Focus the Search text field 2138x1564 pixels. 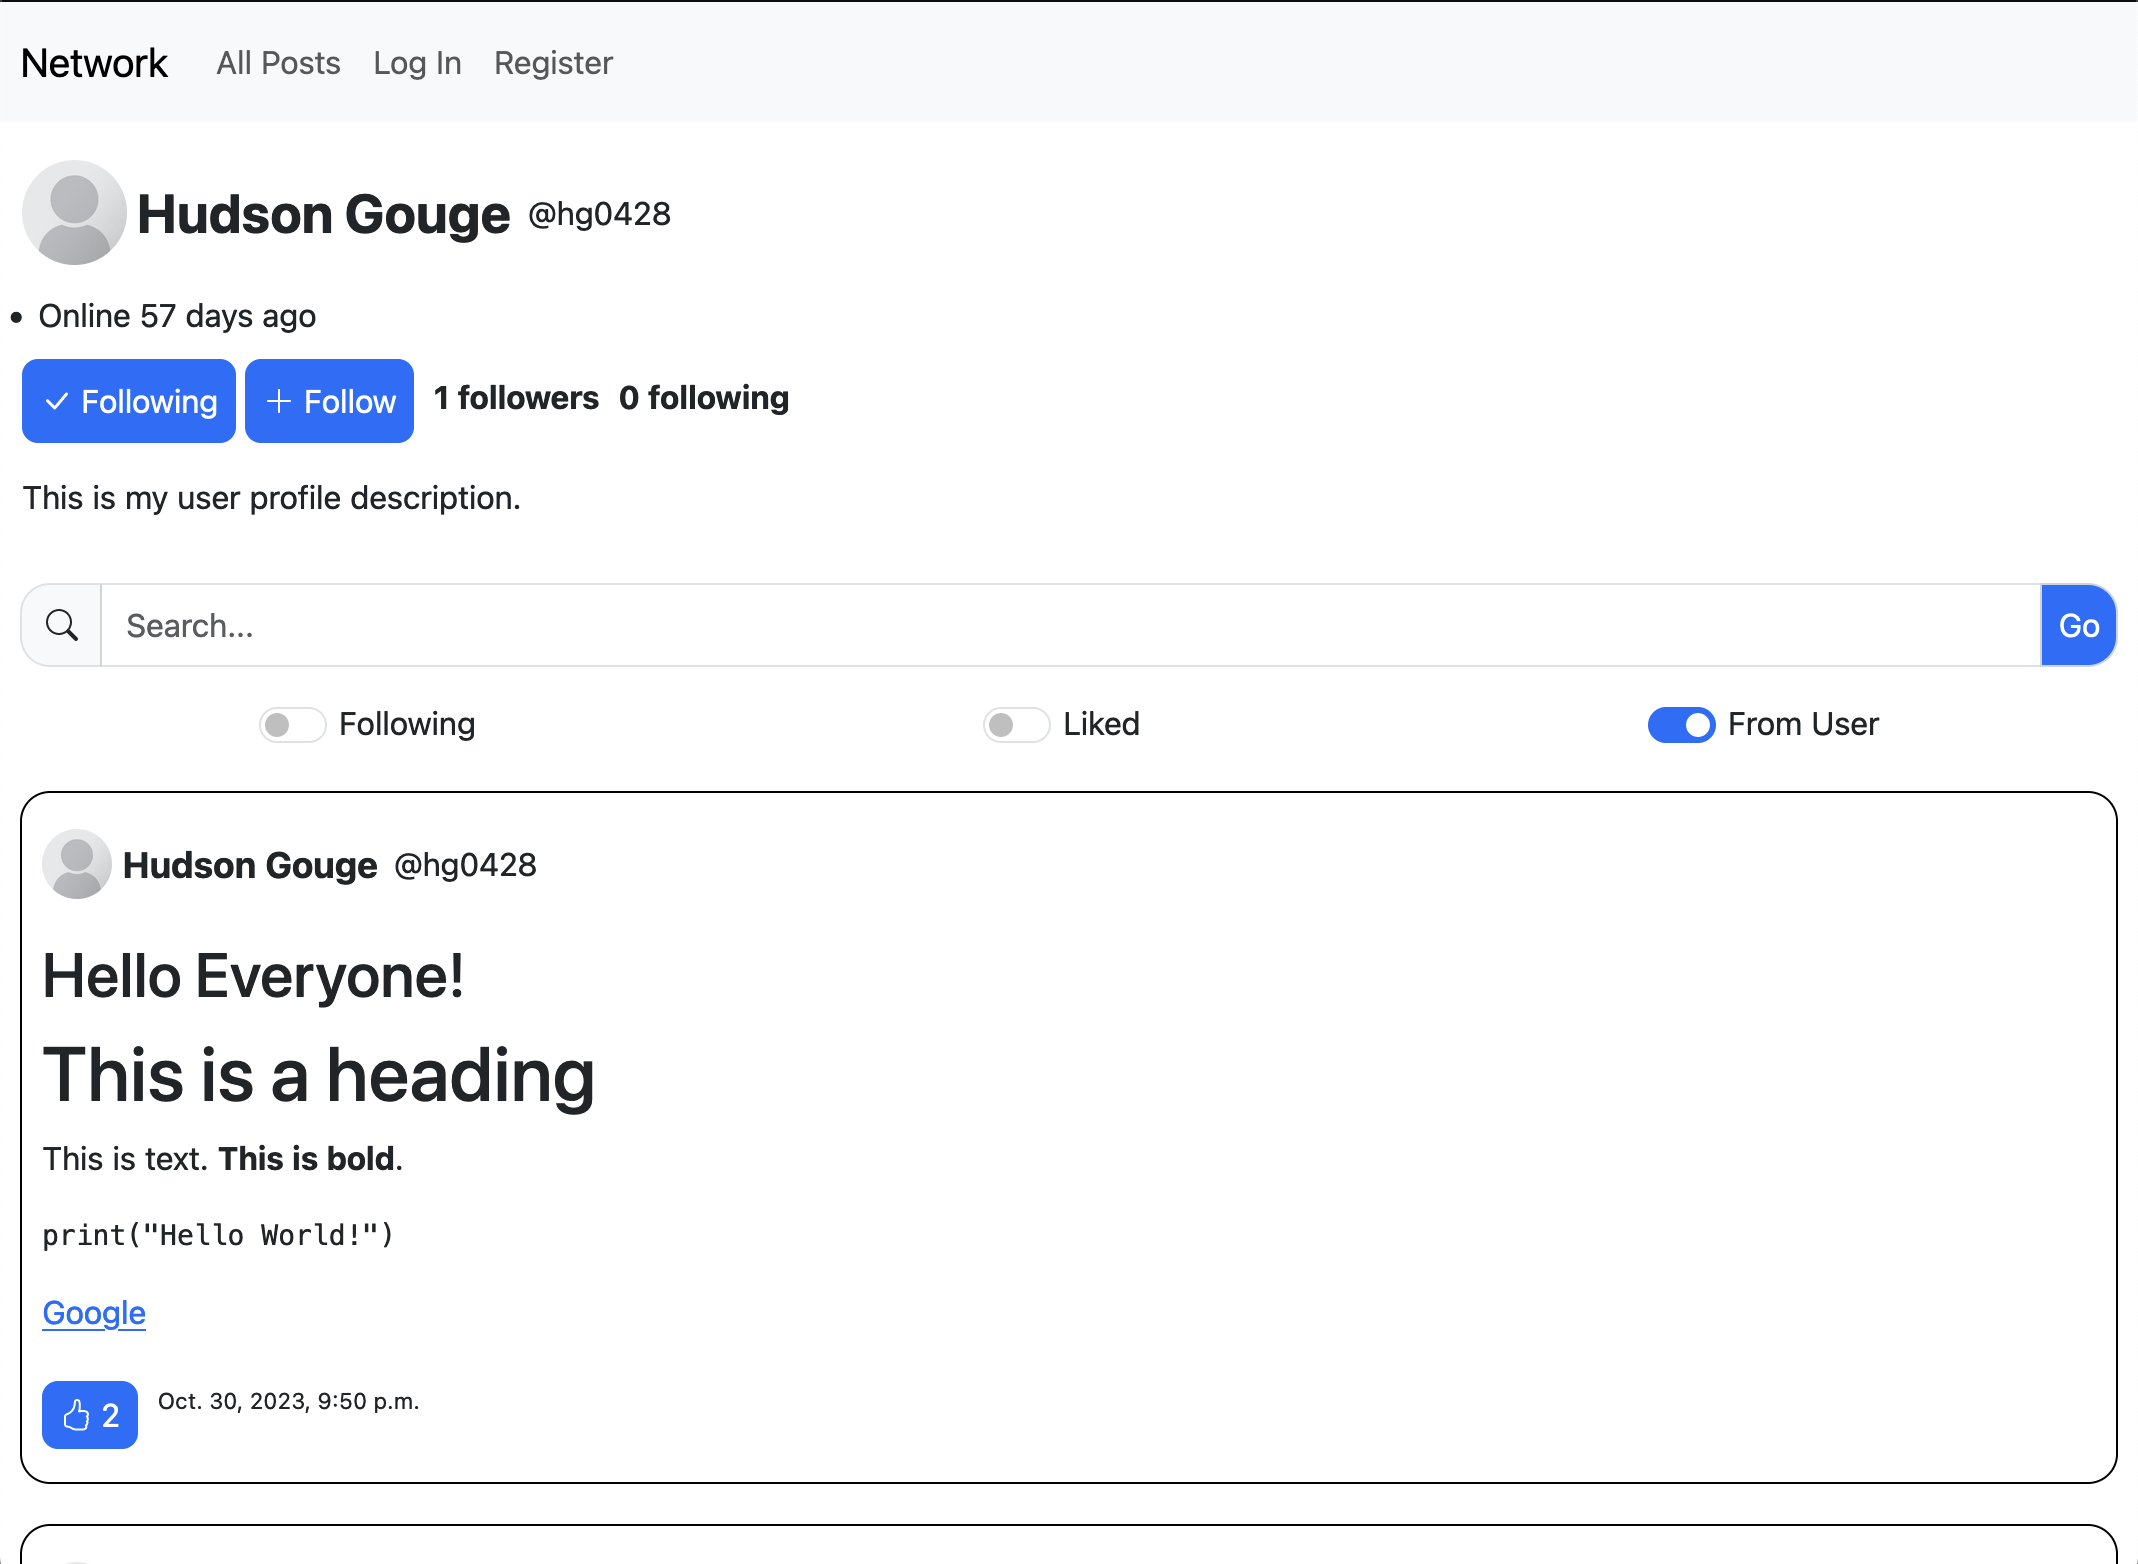tap(1070, 625)
